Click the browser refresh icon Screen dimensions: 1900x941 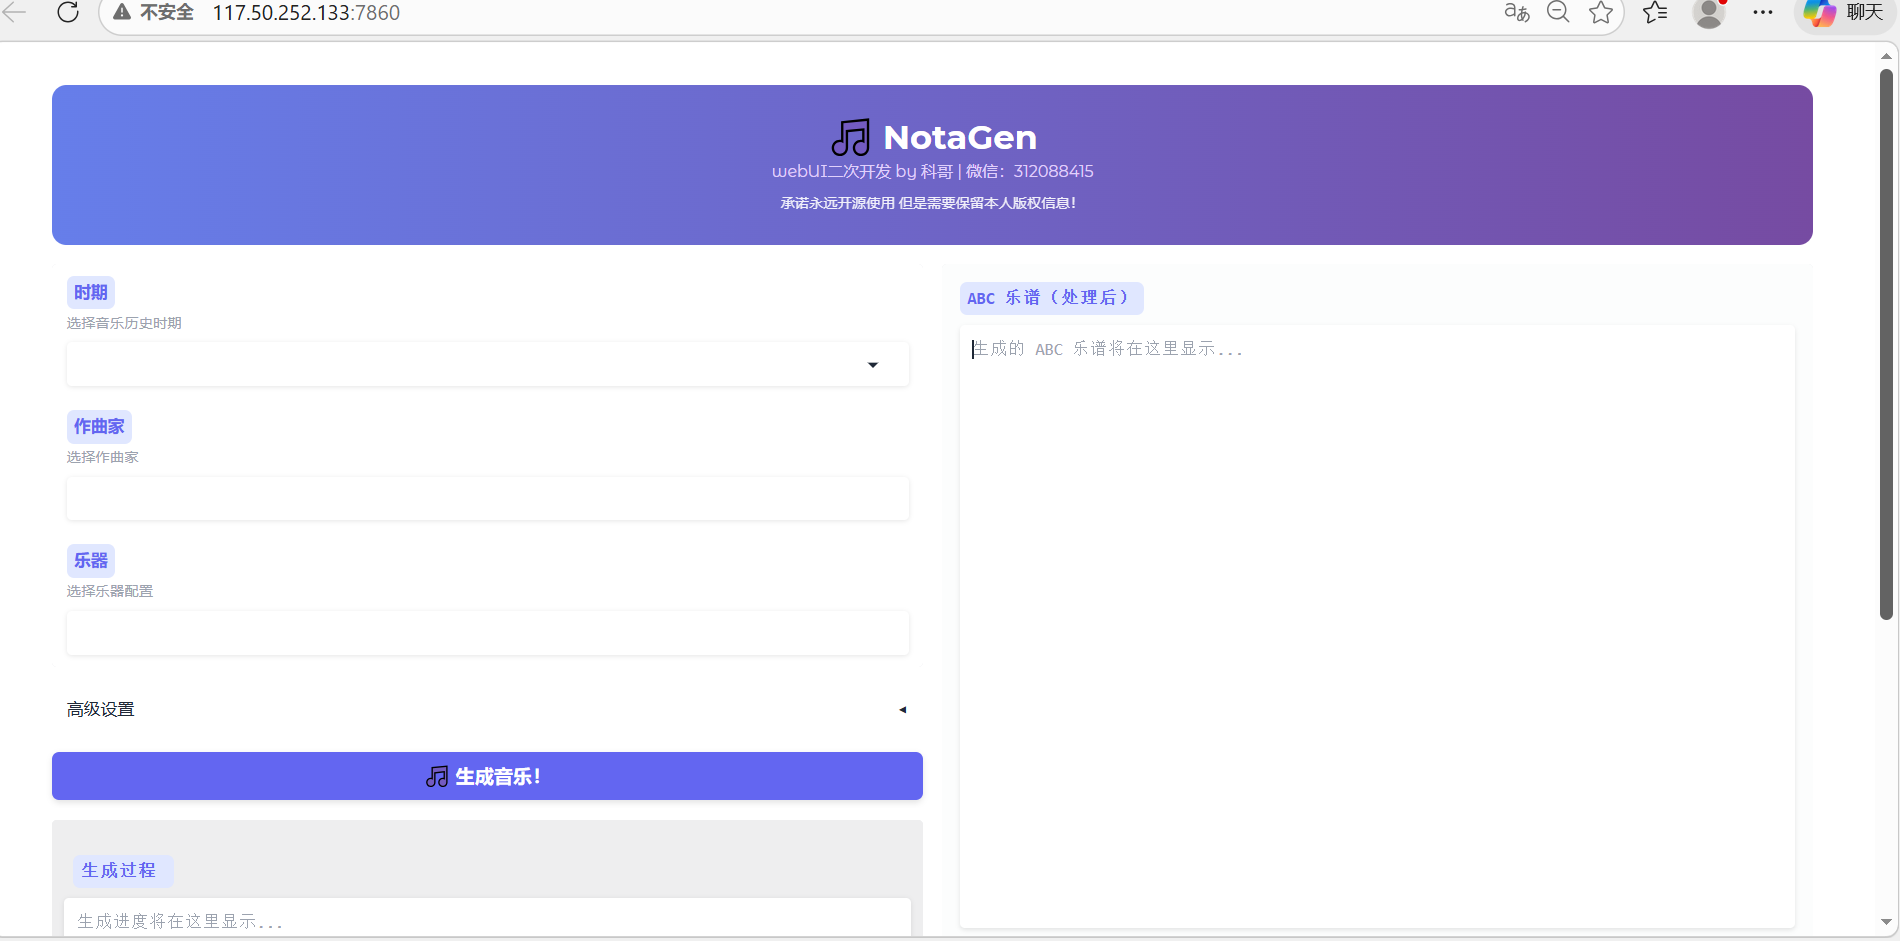(x=68, y=13)
